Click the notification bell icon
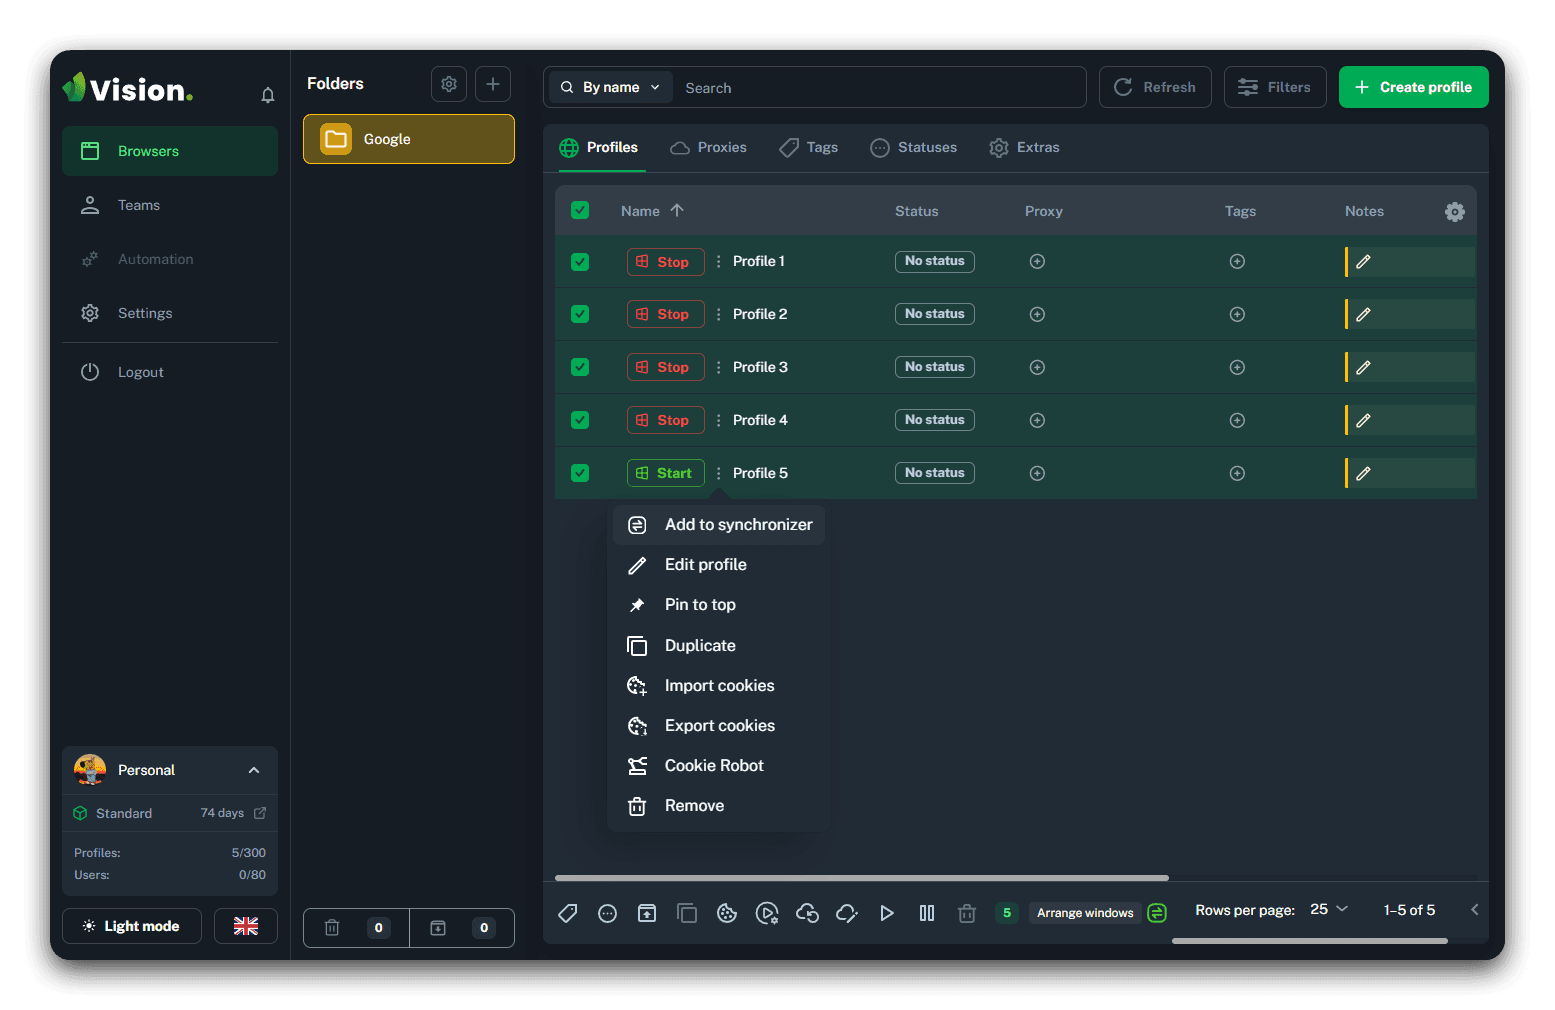The height and width of the screenshot is (1010, 1555). tap(267, 95)
